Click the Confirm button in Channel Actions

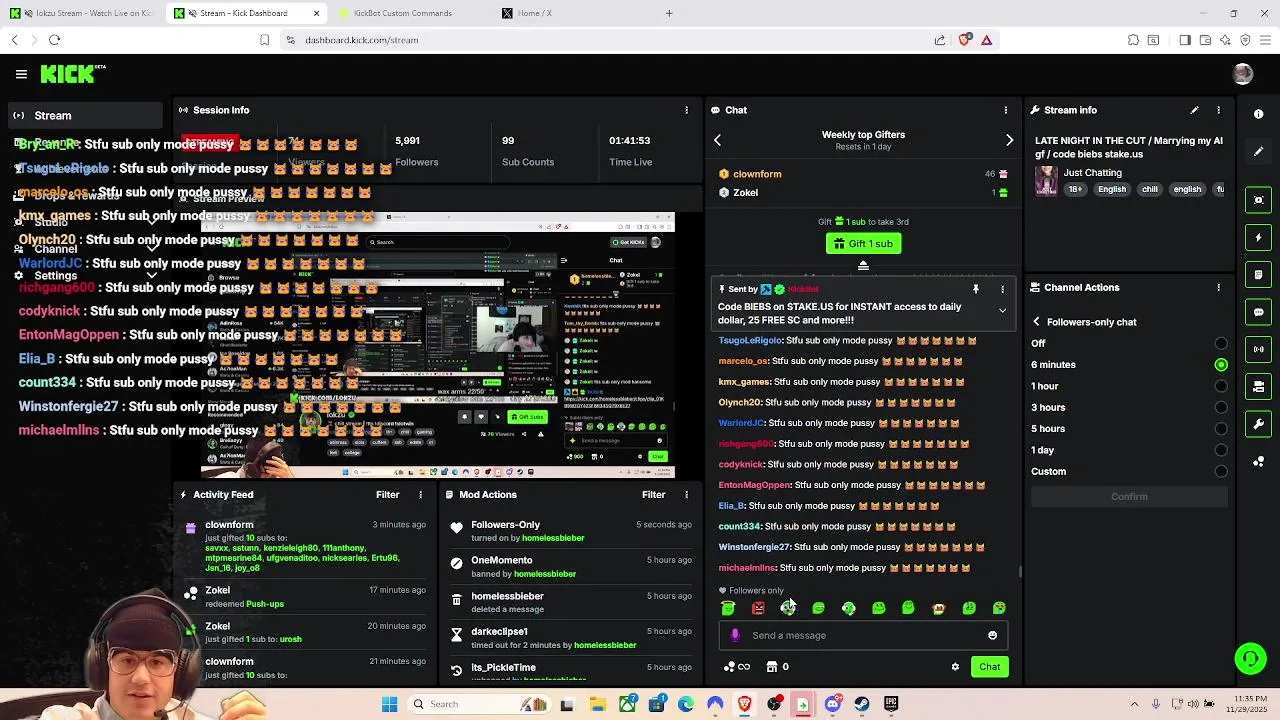pyautogui.click(x=1129, y=497)
